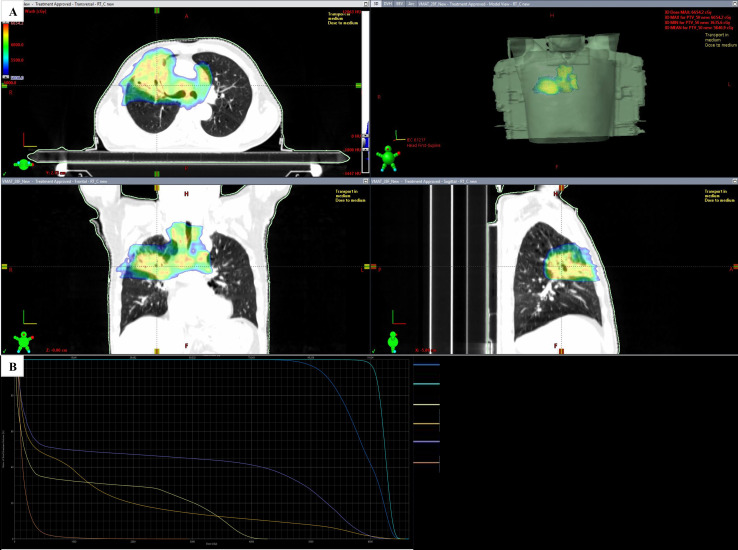
Task: Click patient orientation figure in Sagittal view
Action: tap(393, 342)
